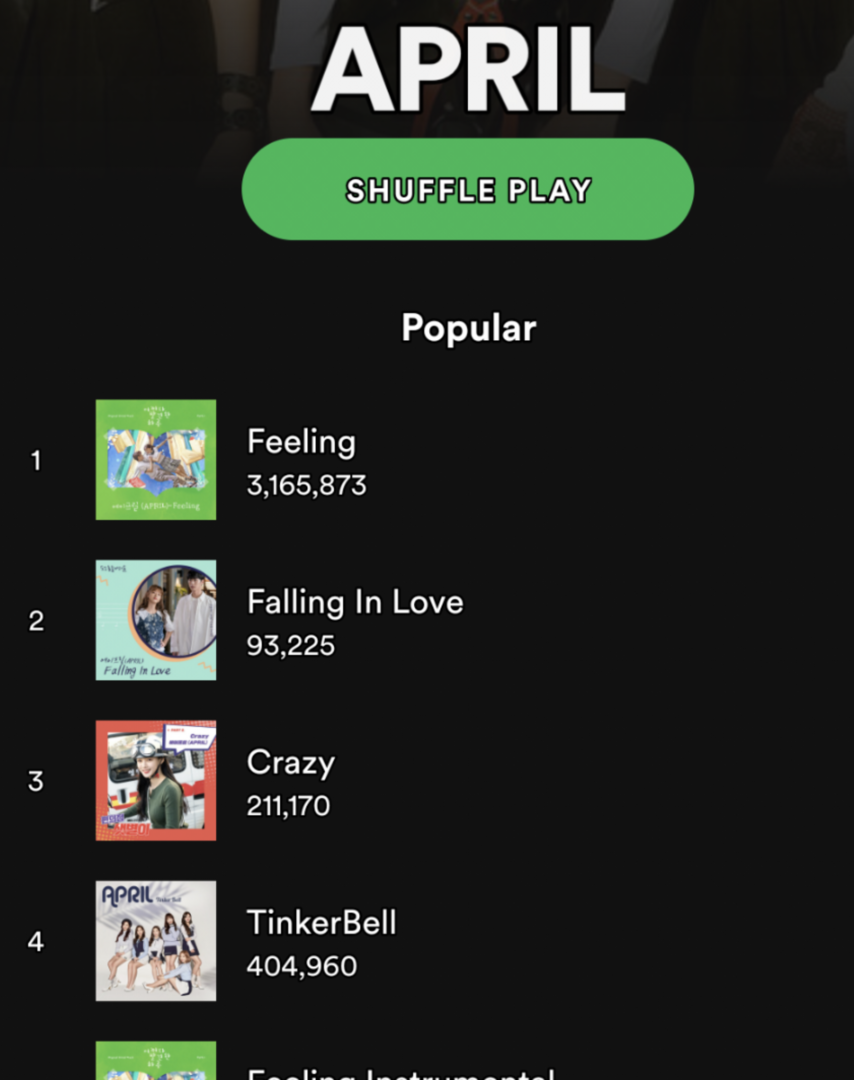Open the TinkerBell album cover image
Screen dimensions: 854x1080
156,941
